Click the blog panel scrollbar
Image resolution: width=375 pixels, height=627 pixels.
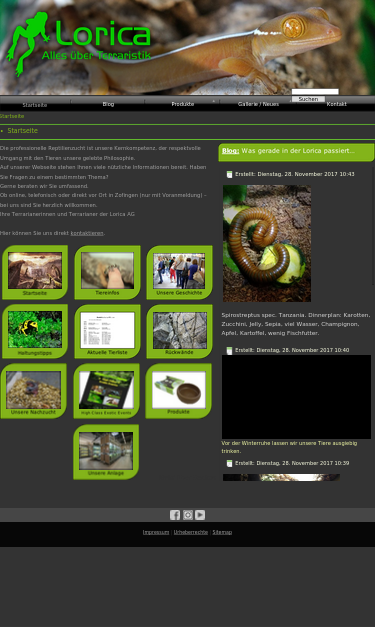coord(373,226)
